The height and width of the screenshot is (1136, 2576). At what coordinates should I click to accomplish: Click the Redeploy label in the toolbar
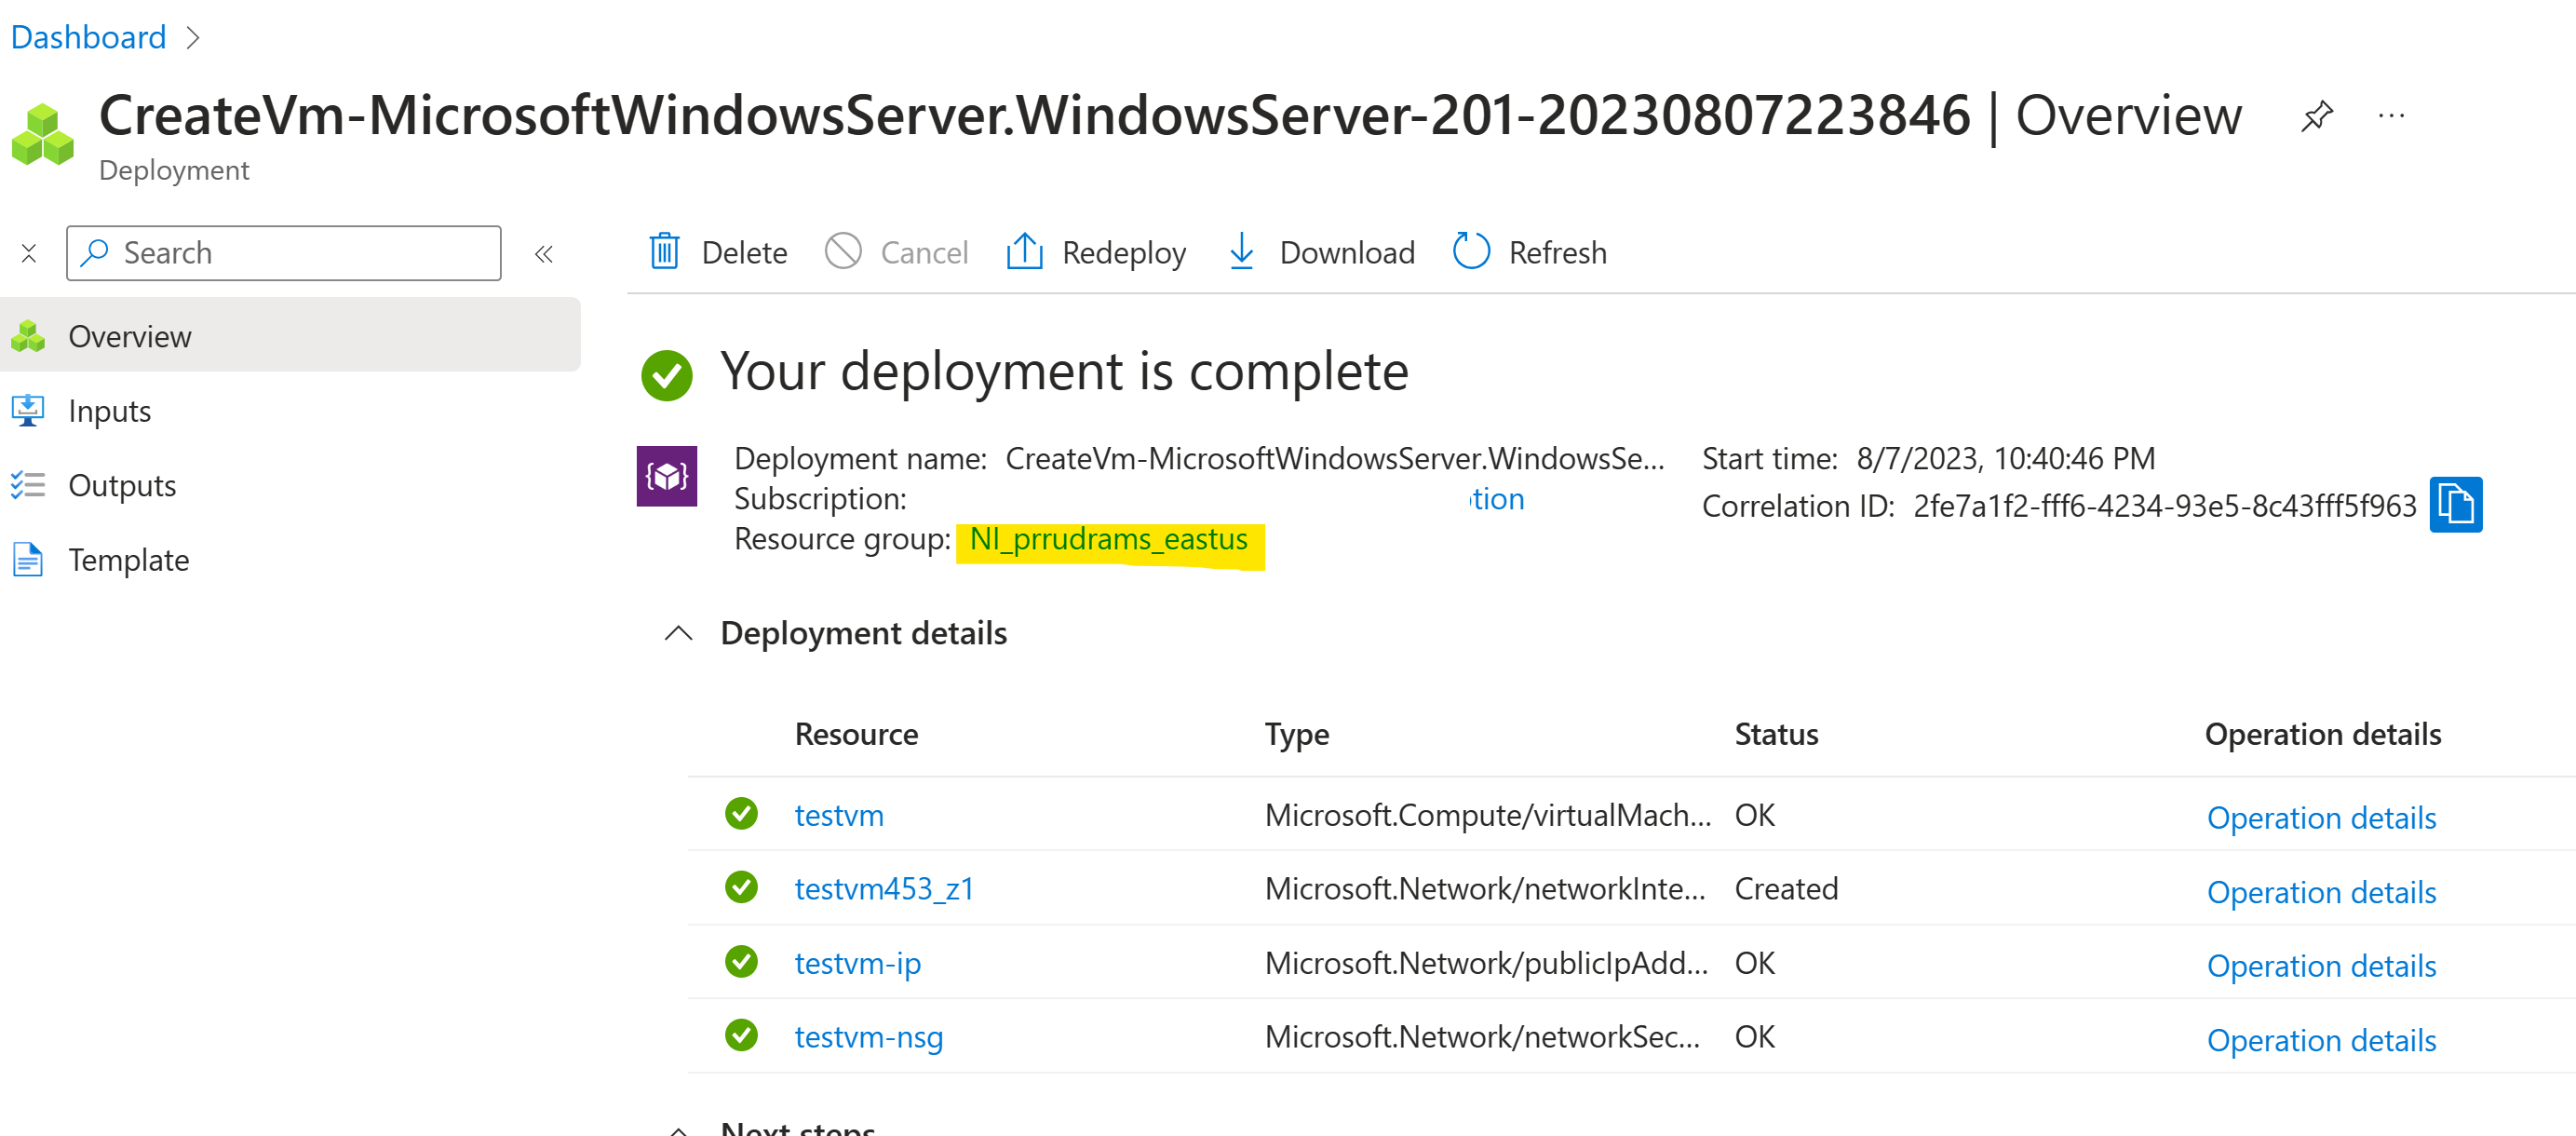point(1124,253)
